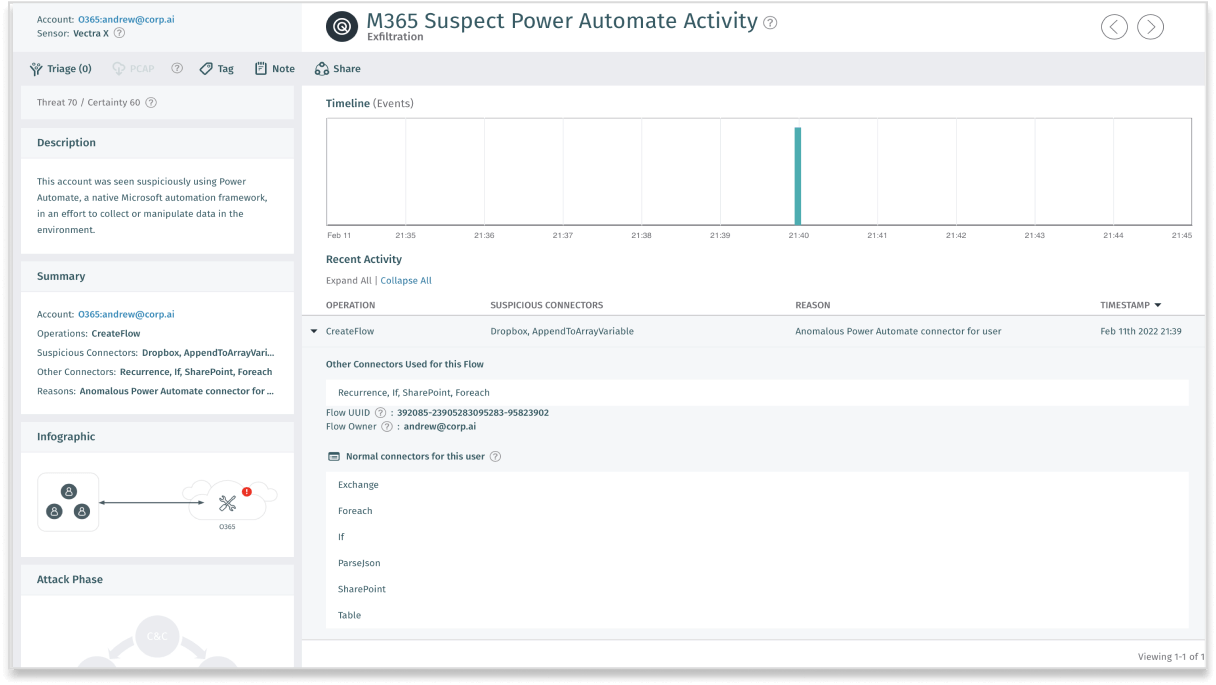Click the PCAP icon
The image size is (1216, 685).
pos(133,68)
